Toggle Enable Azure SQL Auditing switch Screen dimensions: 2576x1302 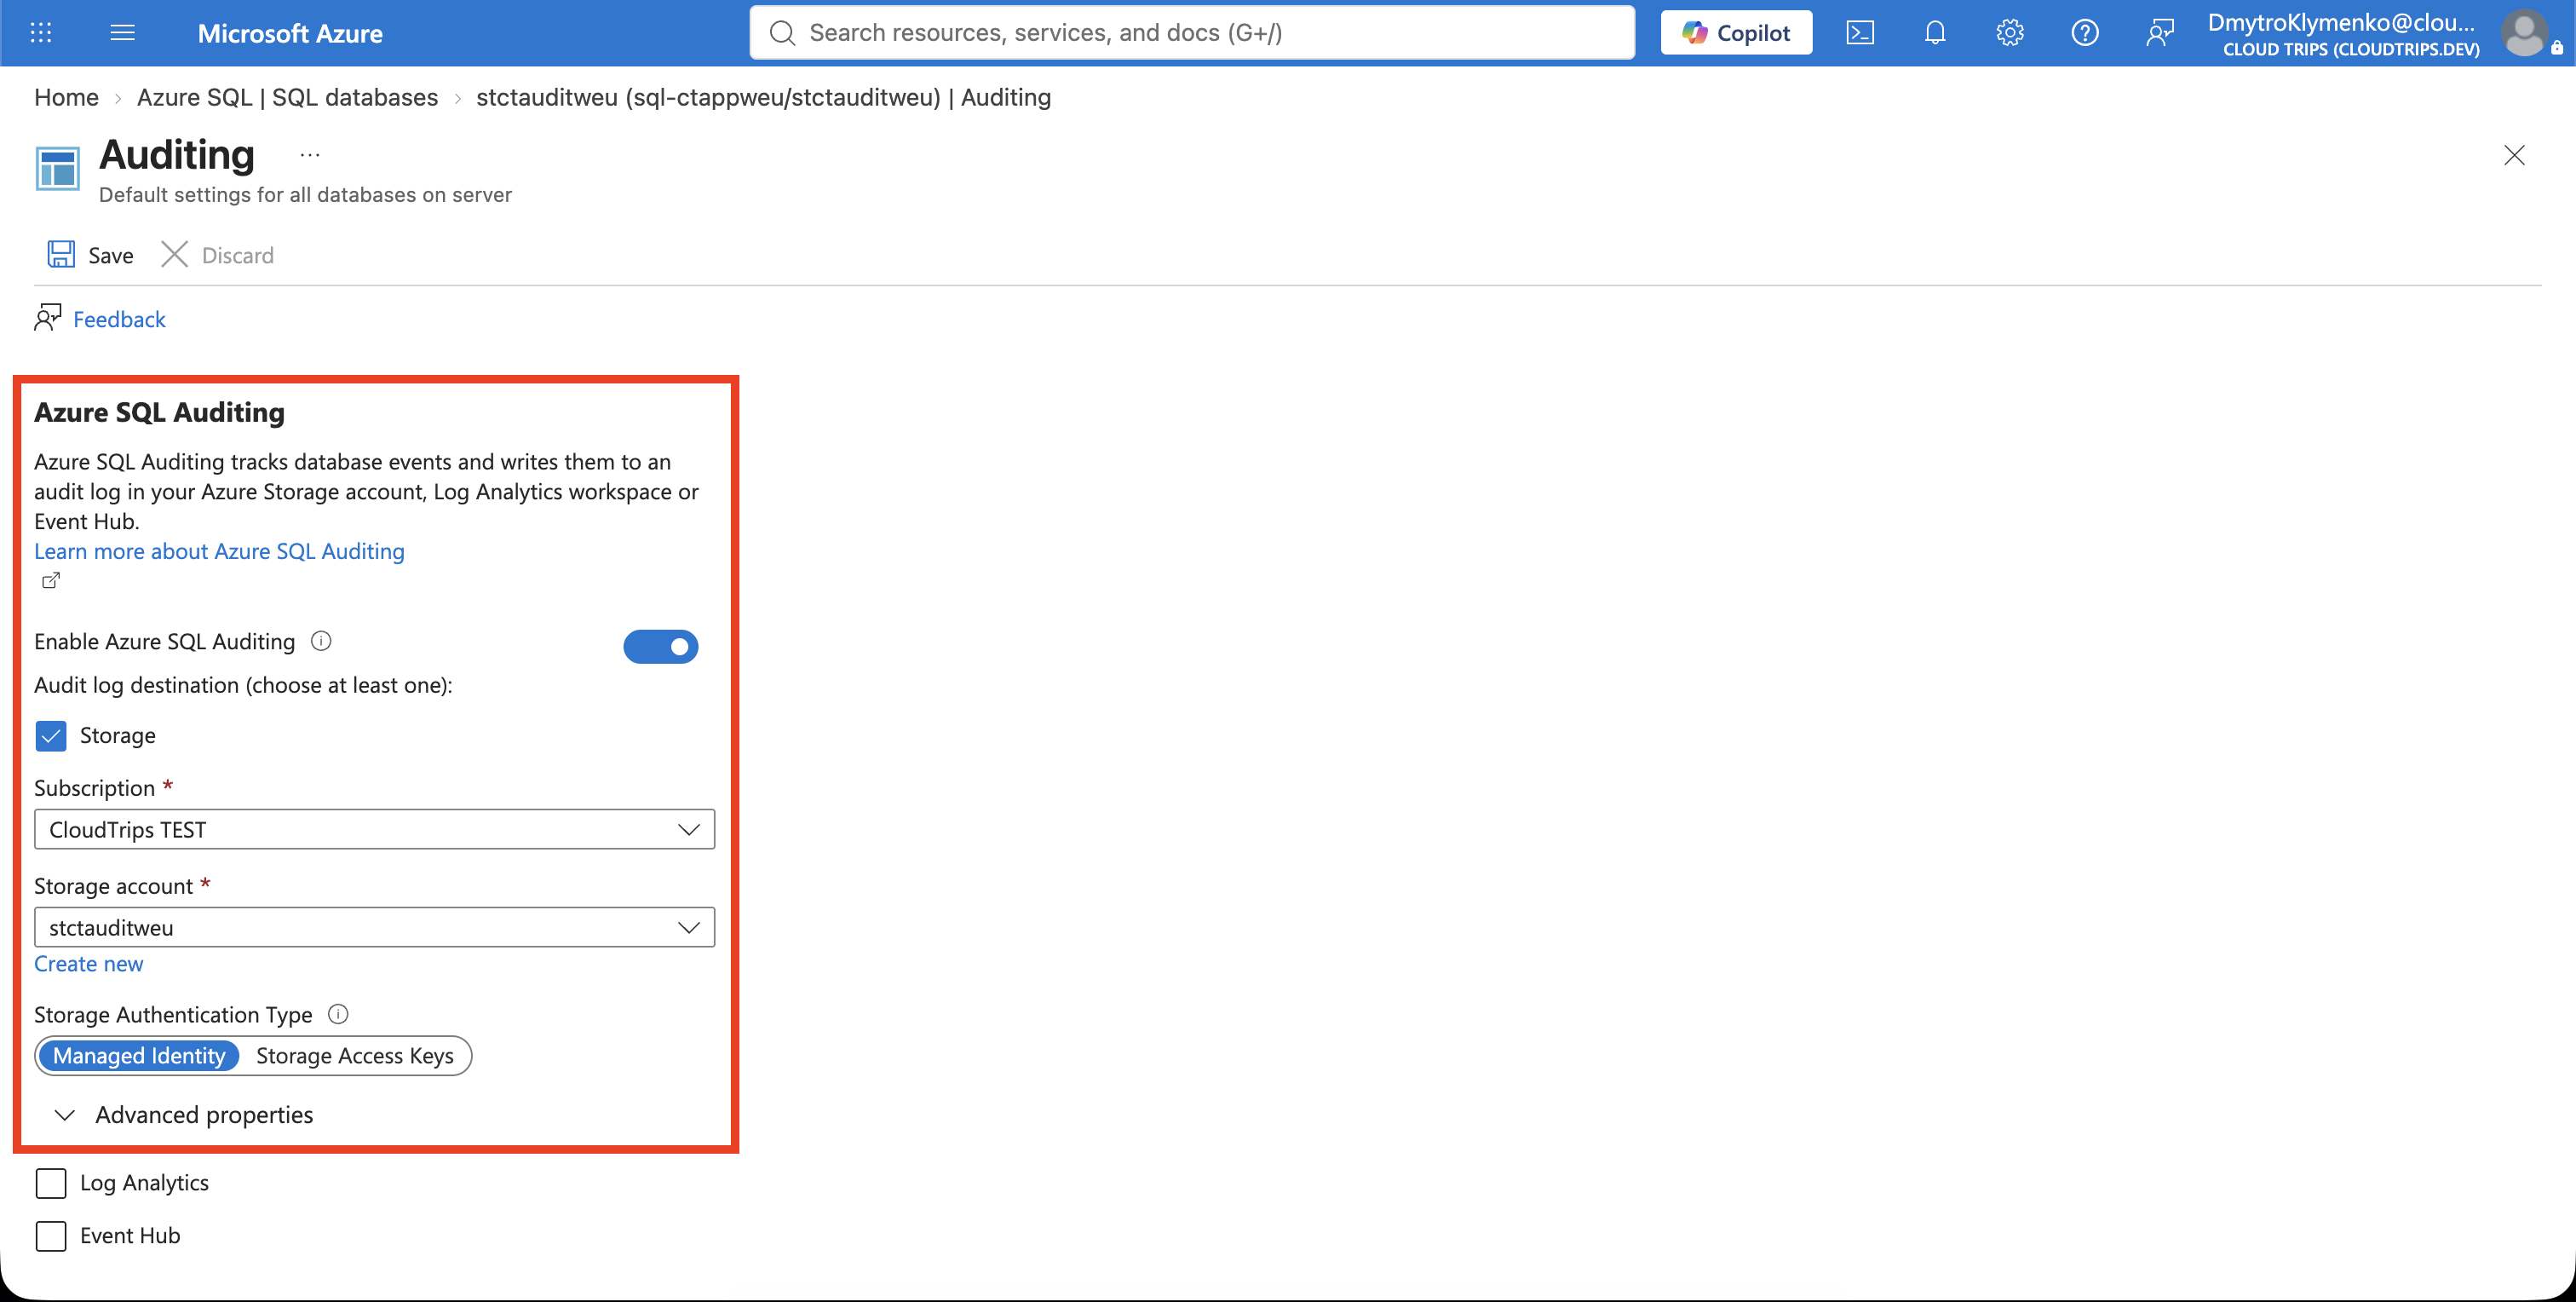[660, 646]
